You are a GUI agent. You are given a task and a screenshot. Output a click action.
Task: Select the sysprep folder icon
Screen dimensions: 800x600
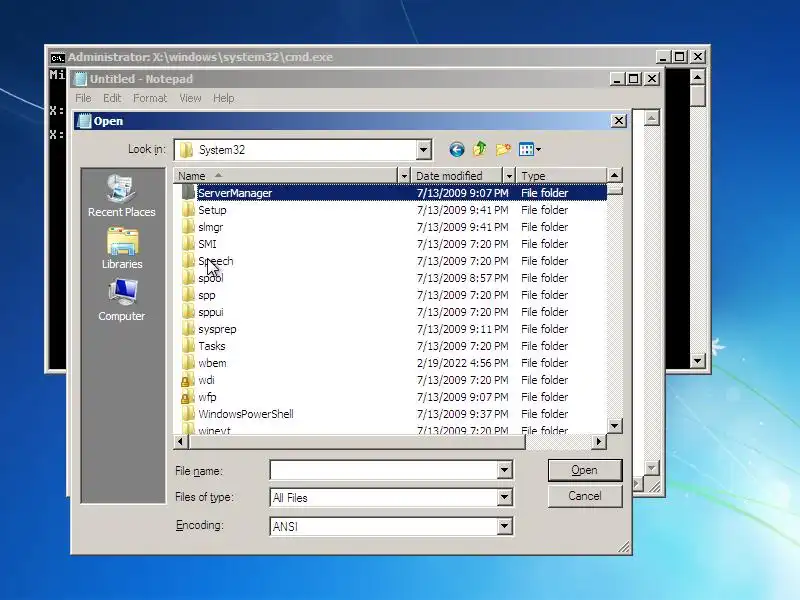(x=188, y=329)
